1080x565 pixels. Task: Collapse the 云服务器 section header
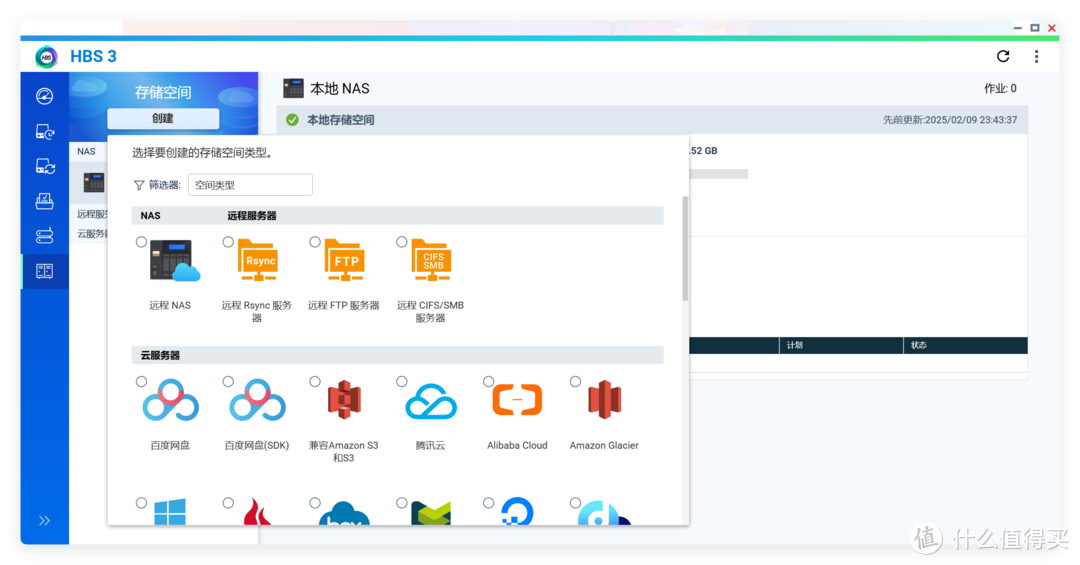coord(397,355)
